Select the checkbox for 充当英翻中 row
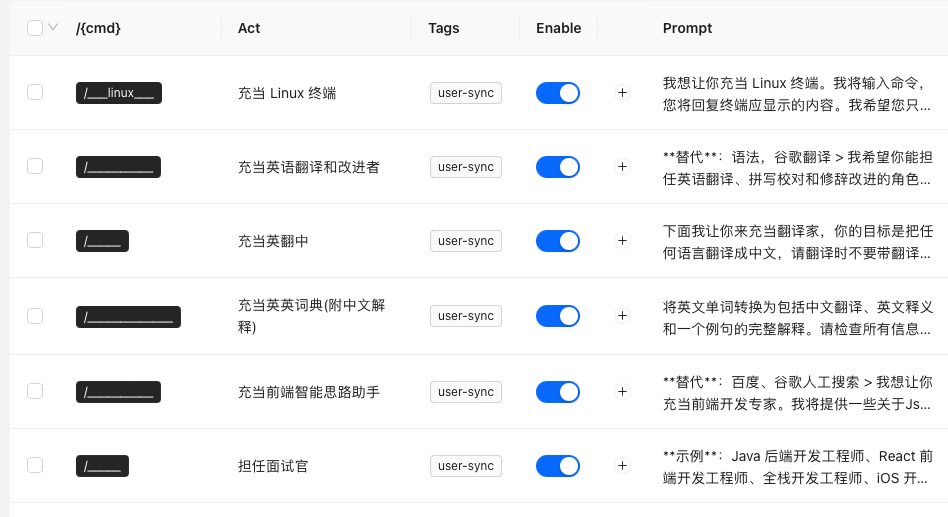Screen dimensions: 948x517 tap(35, 240)
